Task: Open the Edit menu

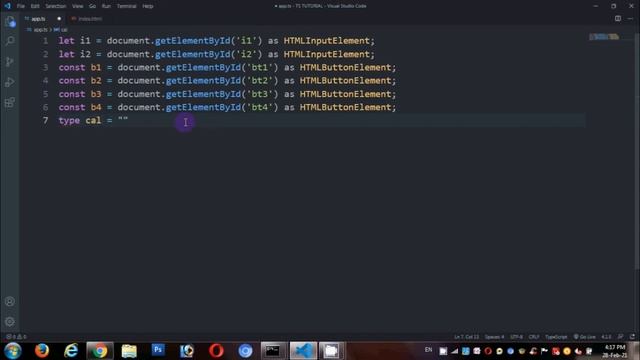Action: [35, 6]
